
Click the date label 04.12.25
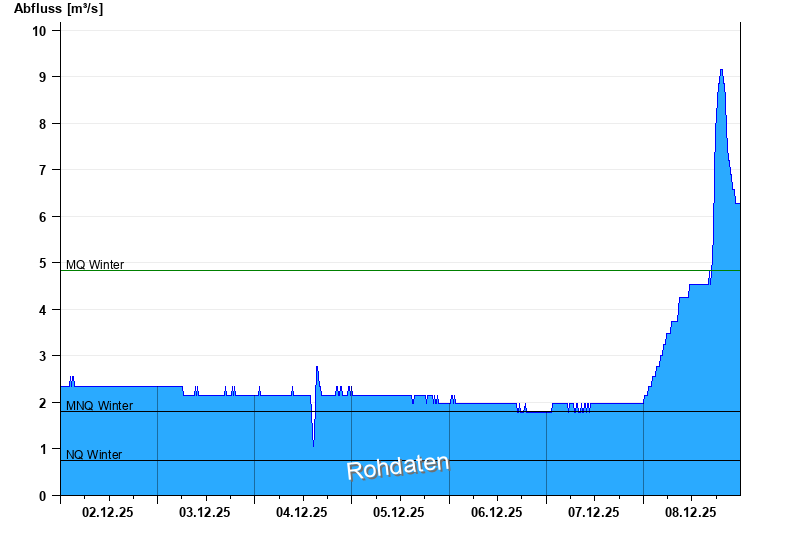[302, 512]
